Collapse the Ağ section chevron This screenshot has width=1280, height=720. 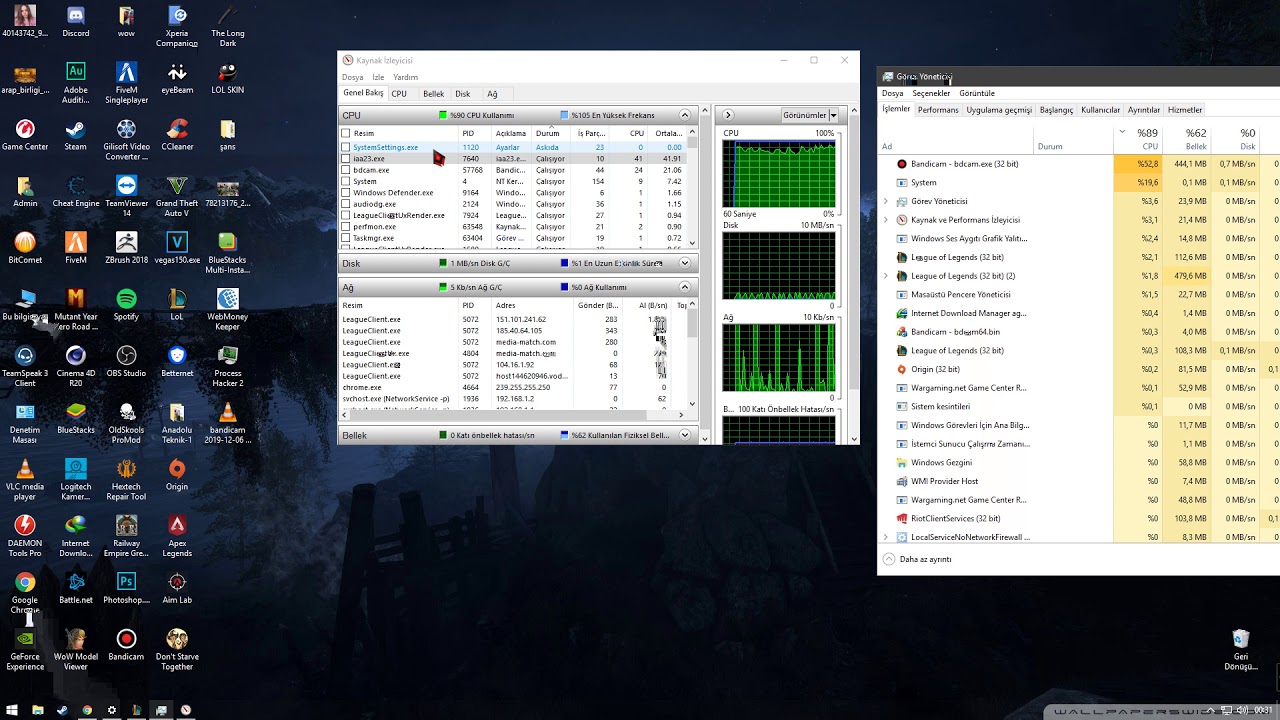[685, 287]
